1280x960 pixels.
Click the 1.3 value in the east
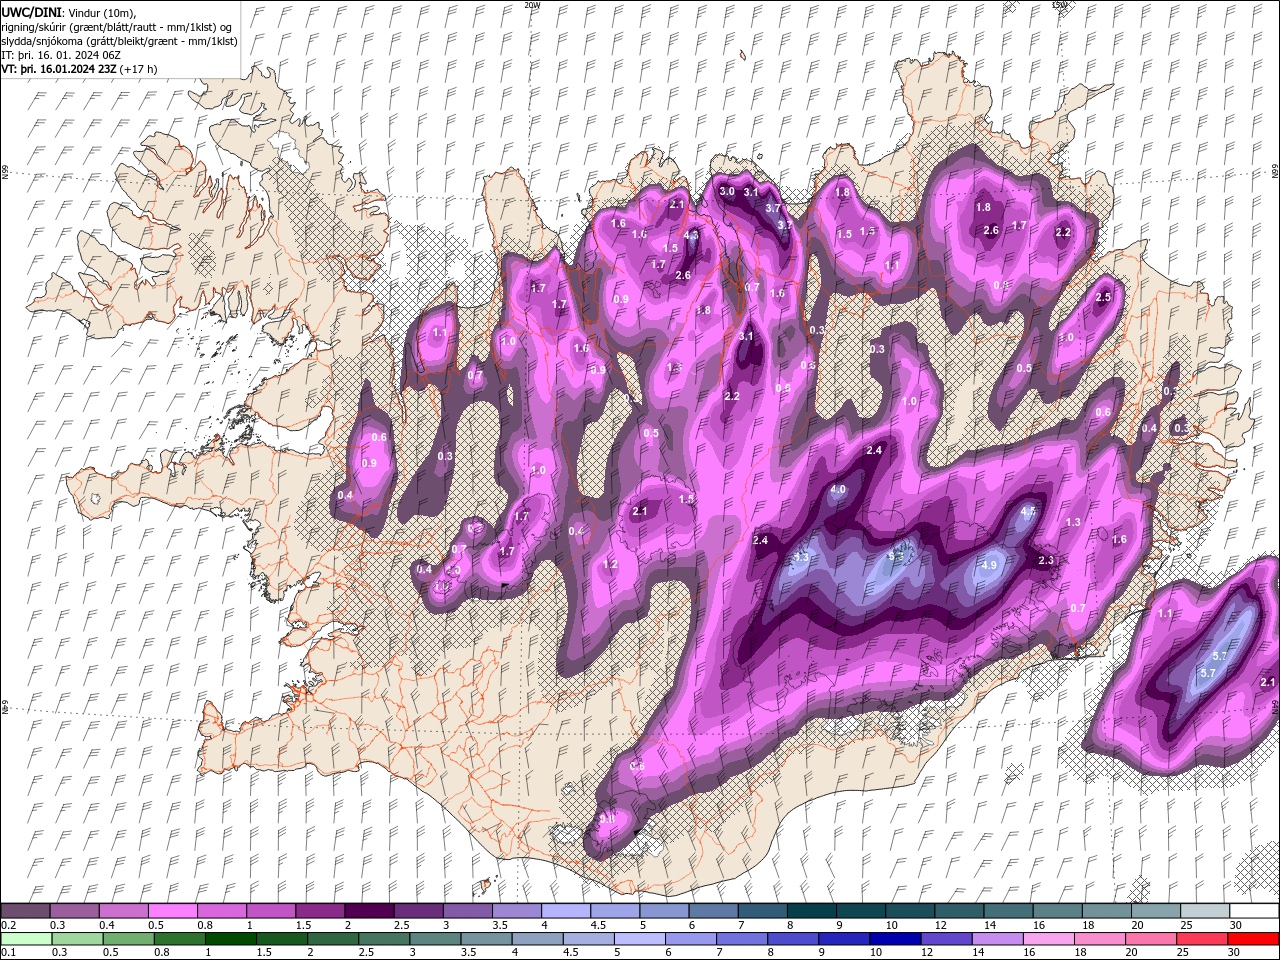[x=1073, y=522]
